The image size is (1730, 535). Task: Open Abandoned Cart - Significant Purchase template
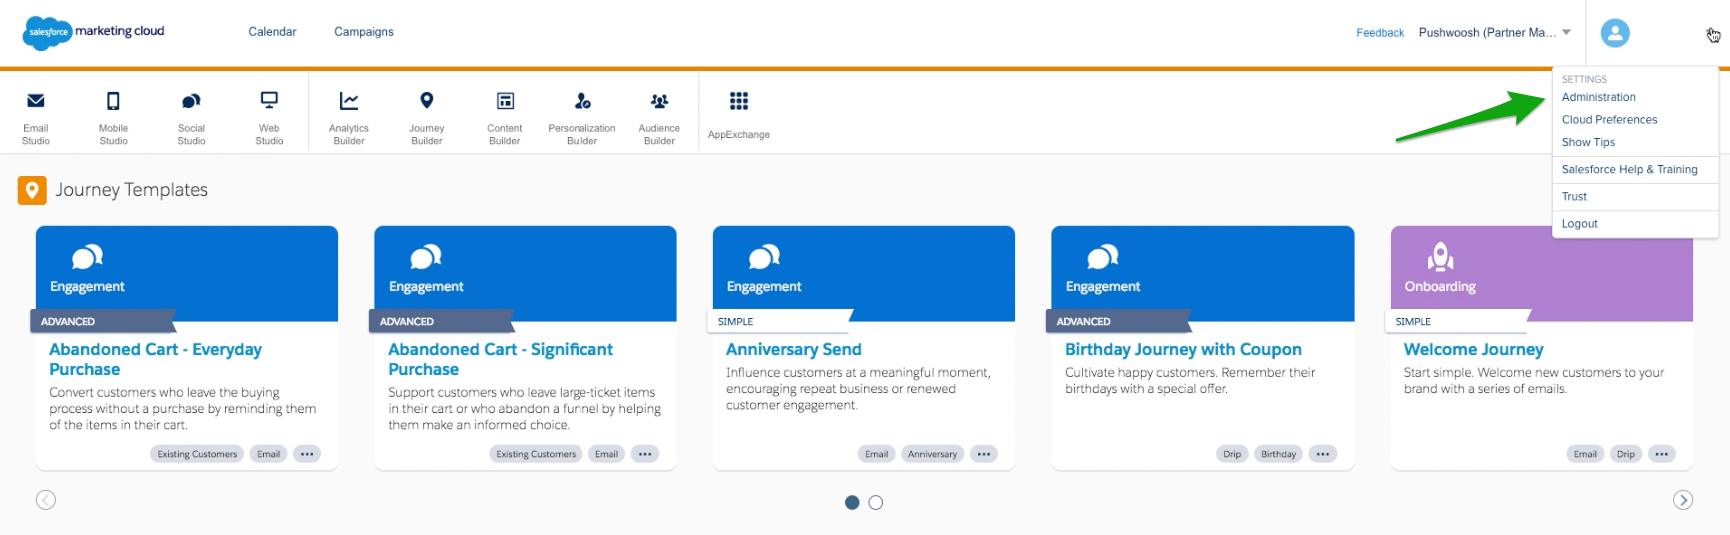point(500,359)
